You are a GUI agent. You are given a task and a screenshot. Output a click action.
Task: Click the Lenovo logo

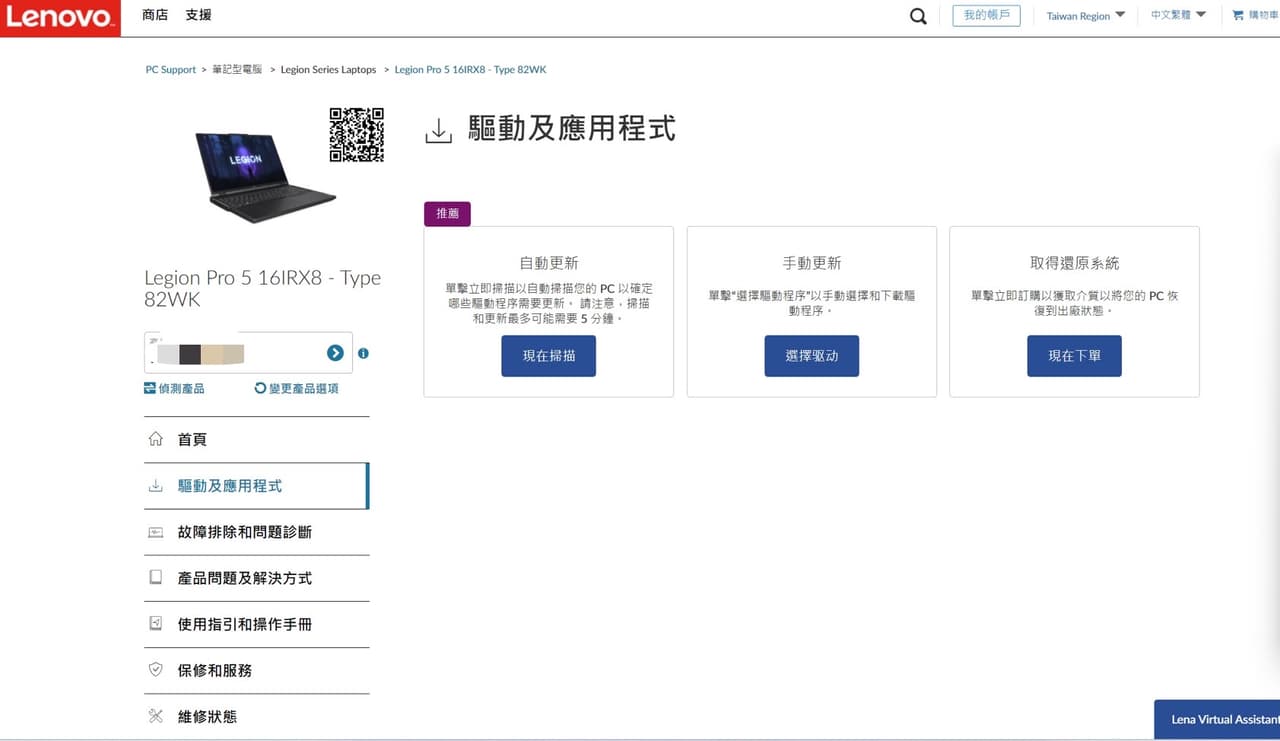[x=60, y=18]
